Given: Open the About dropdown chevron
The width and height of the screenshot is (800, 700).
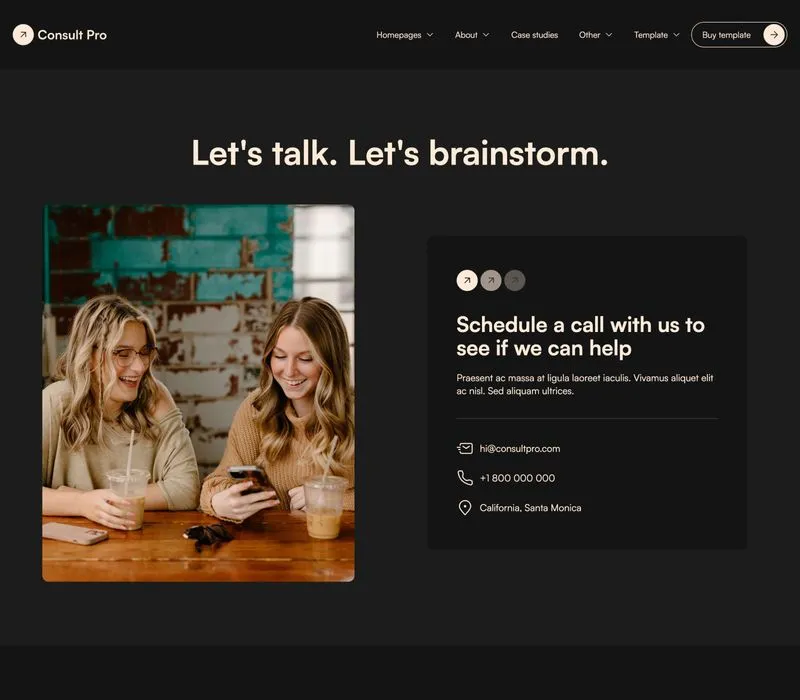Looking at the screenshot, I should tap(486, 35).
